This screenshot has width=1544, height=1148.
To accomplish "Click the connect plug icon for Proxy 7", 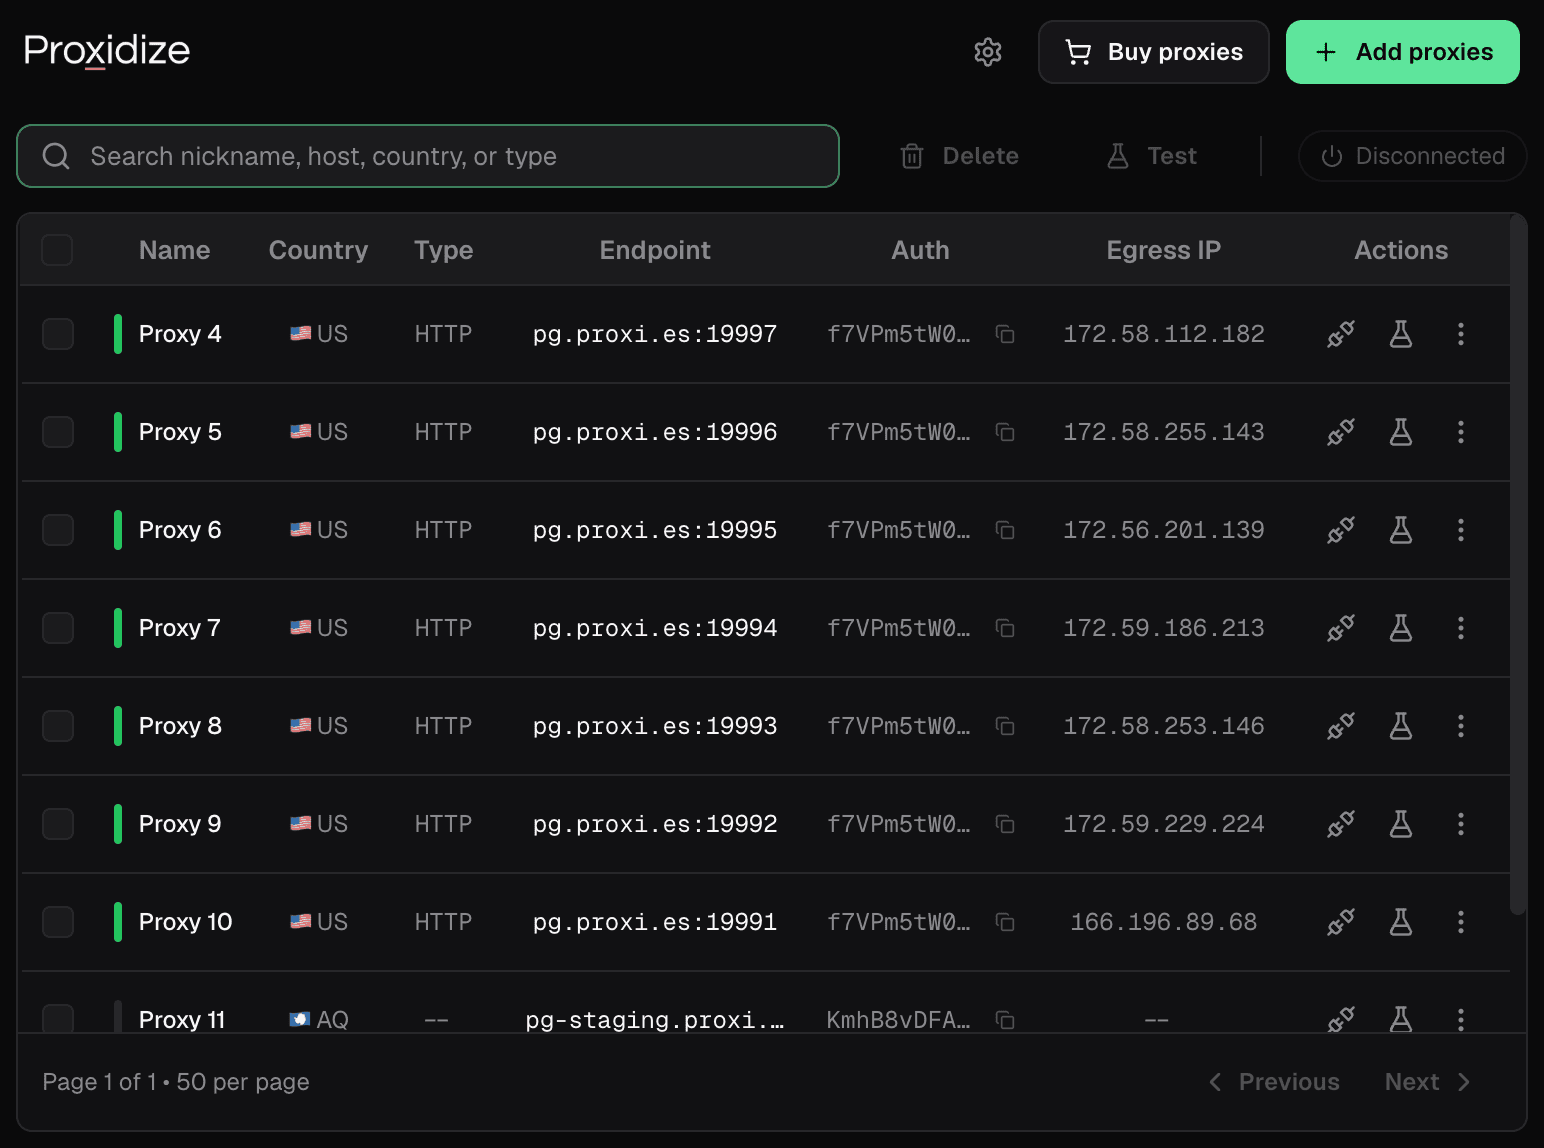I will [x=1341, y=628].
